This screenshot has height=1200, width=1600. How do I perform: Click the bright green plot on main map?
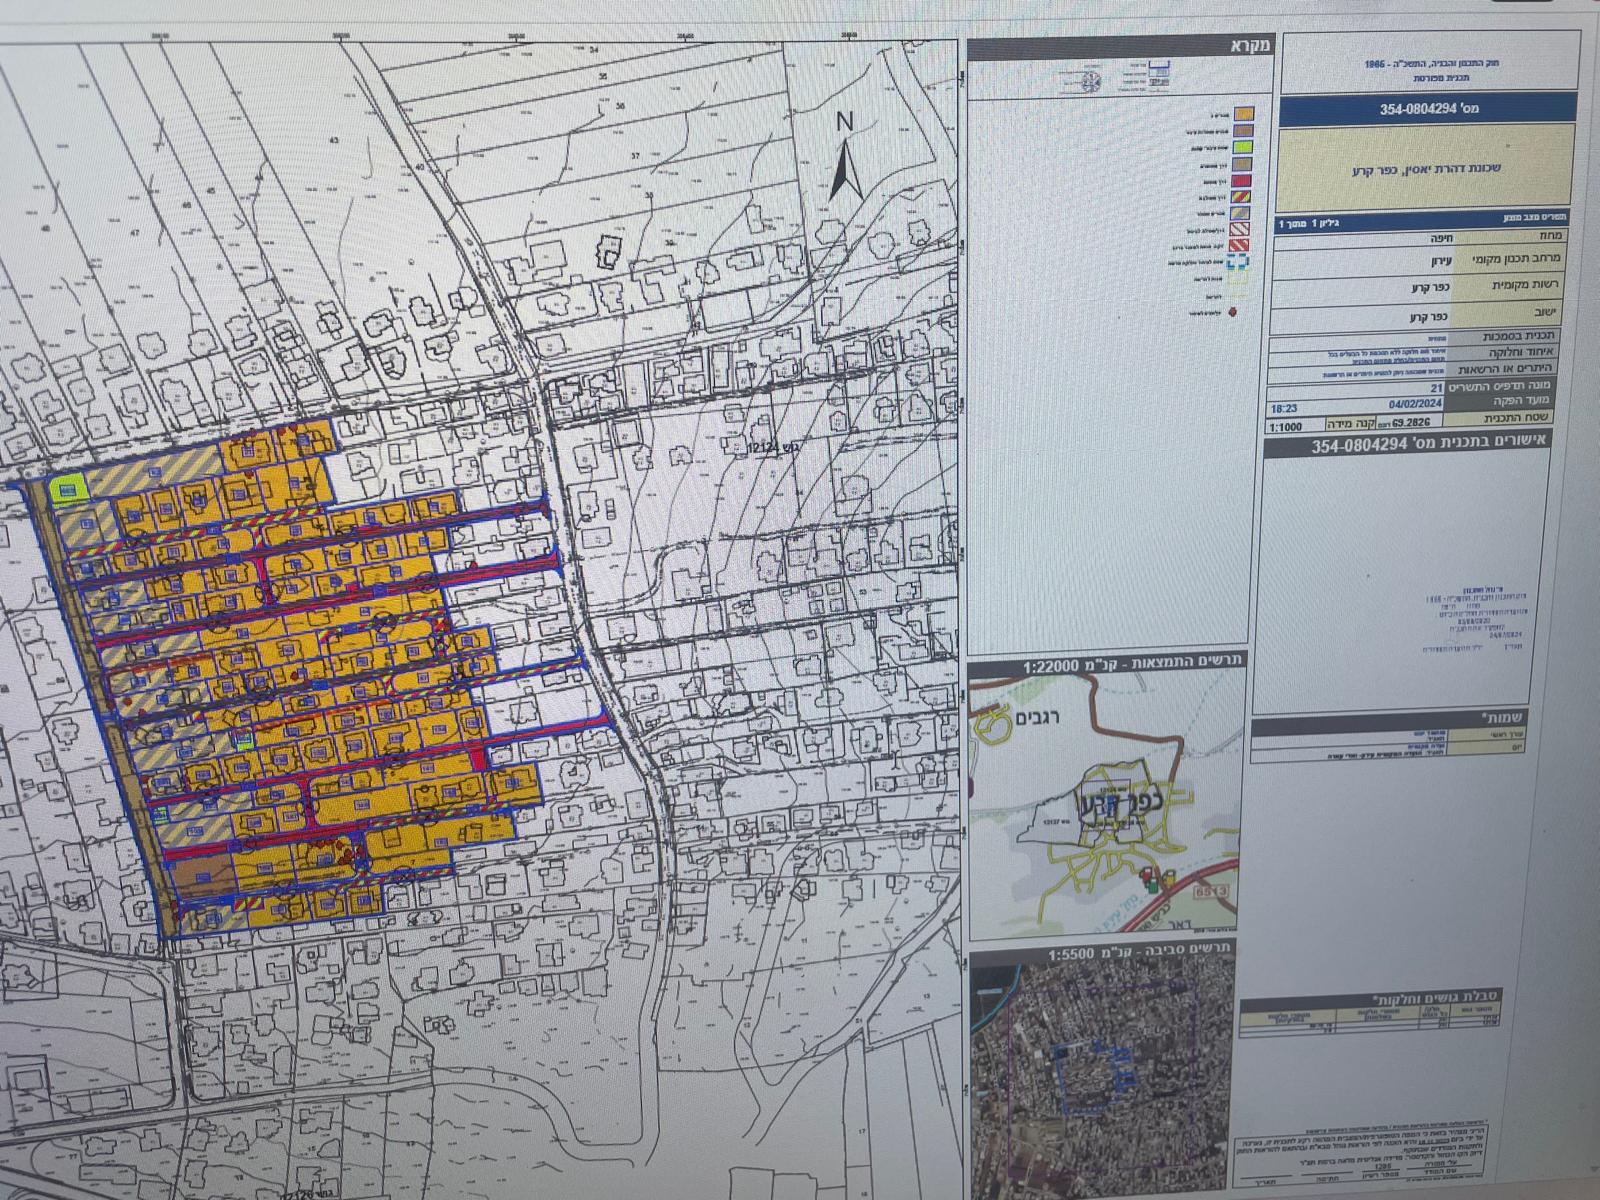[68, 490]
